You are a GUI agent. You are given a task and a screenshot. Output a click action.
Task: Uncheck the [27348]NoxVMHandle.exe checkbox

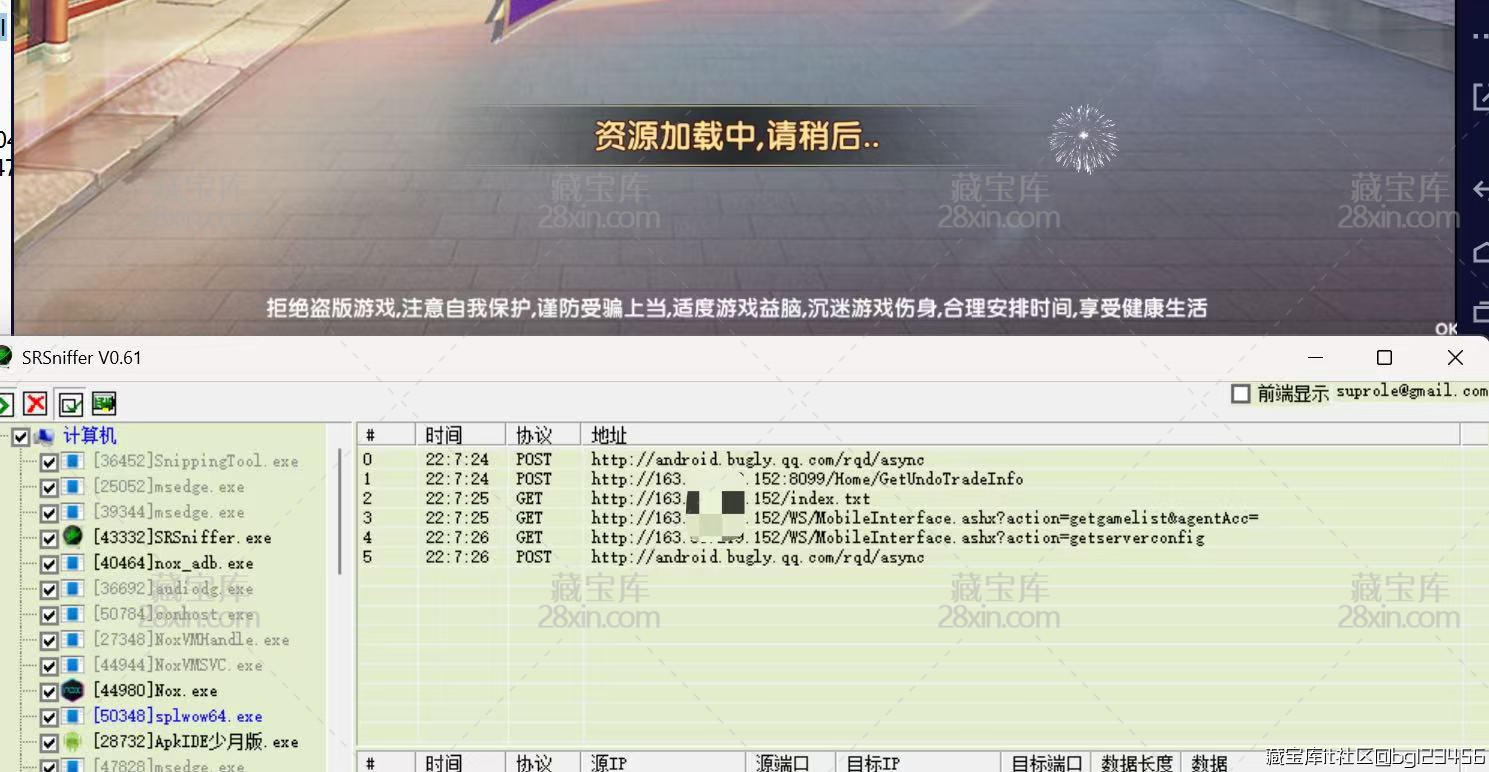coord(48,640)
